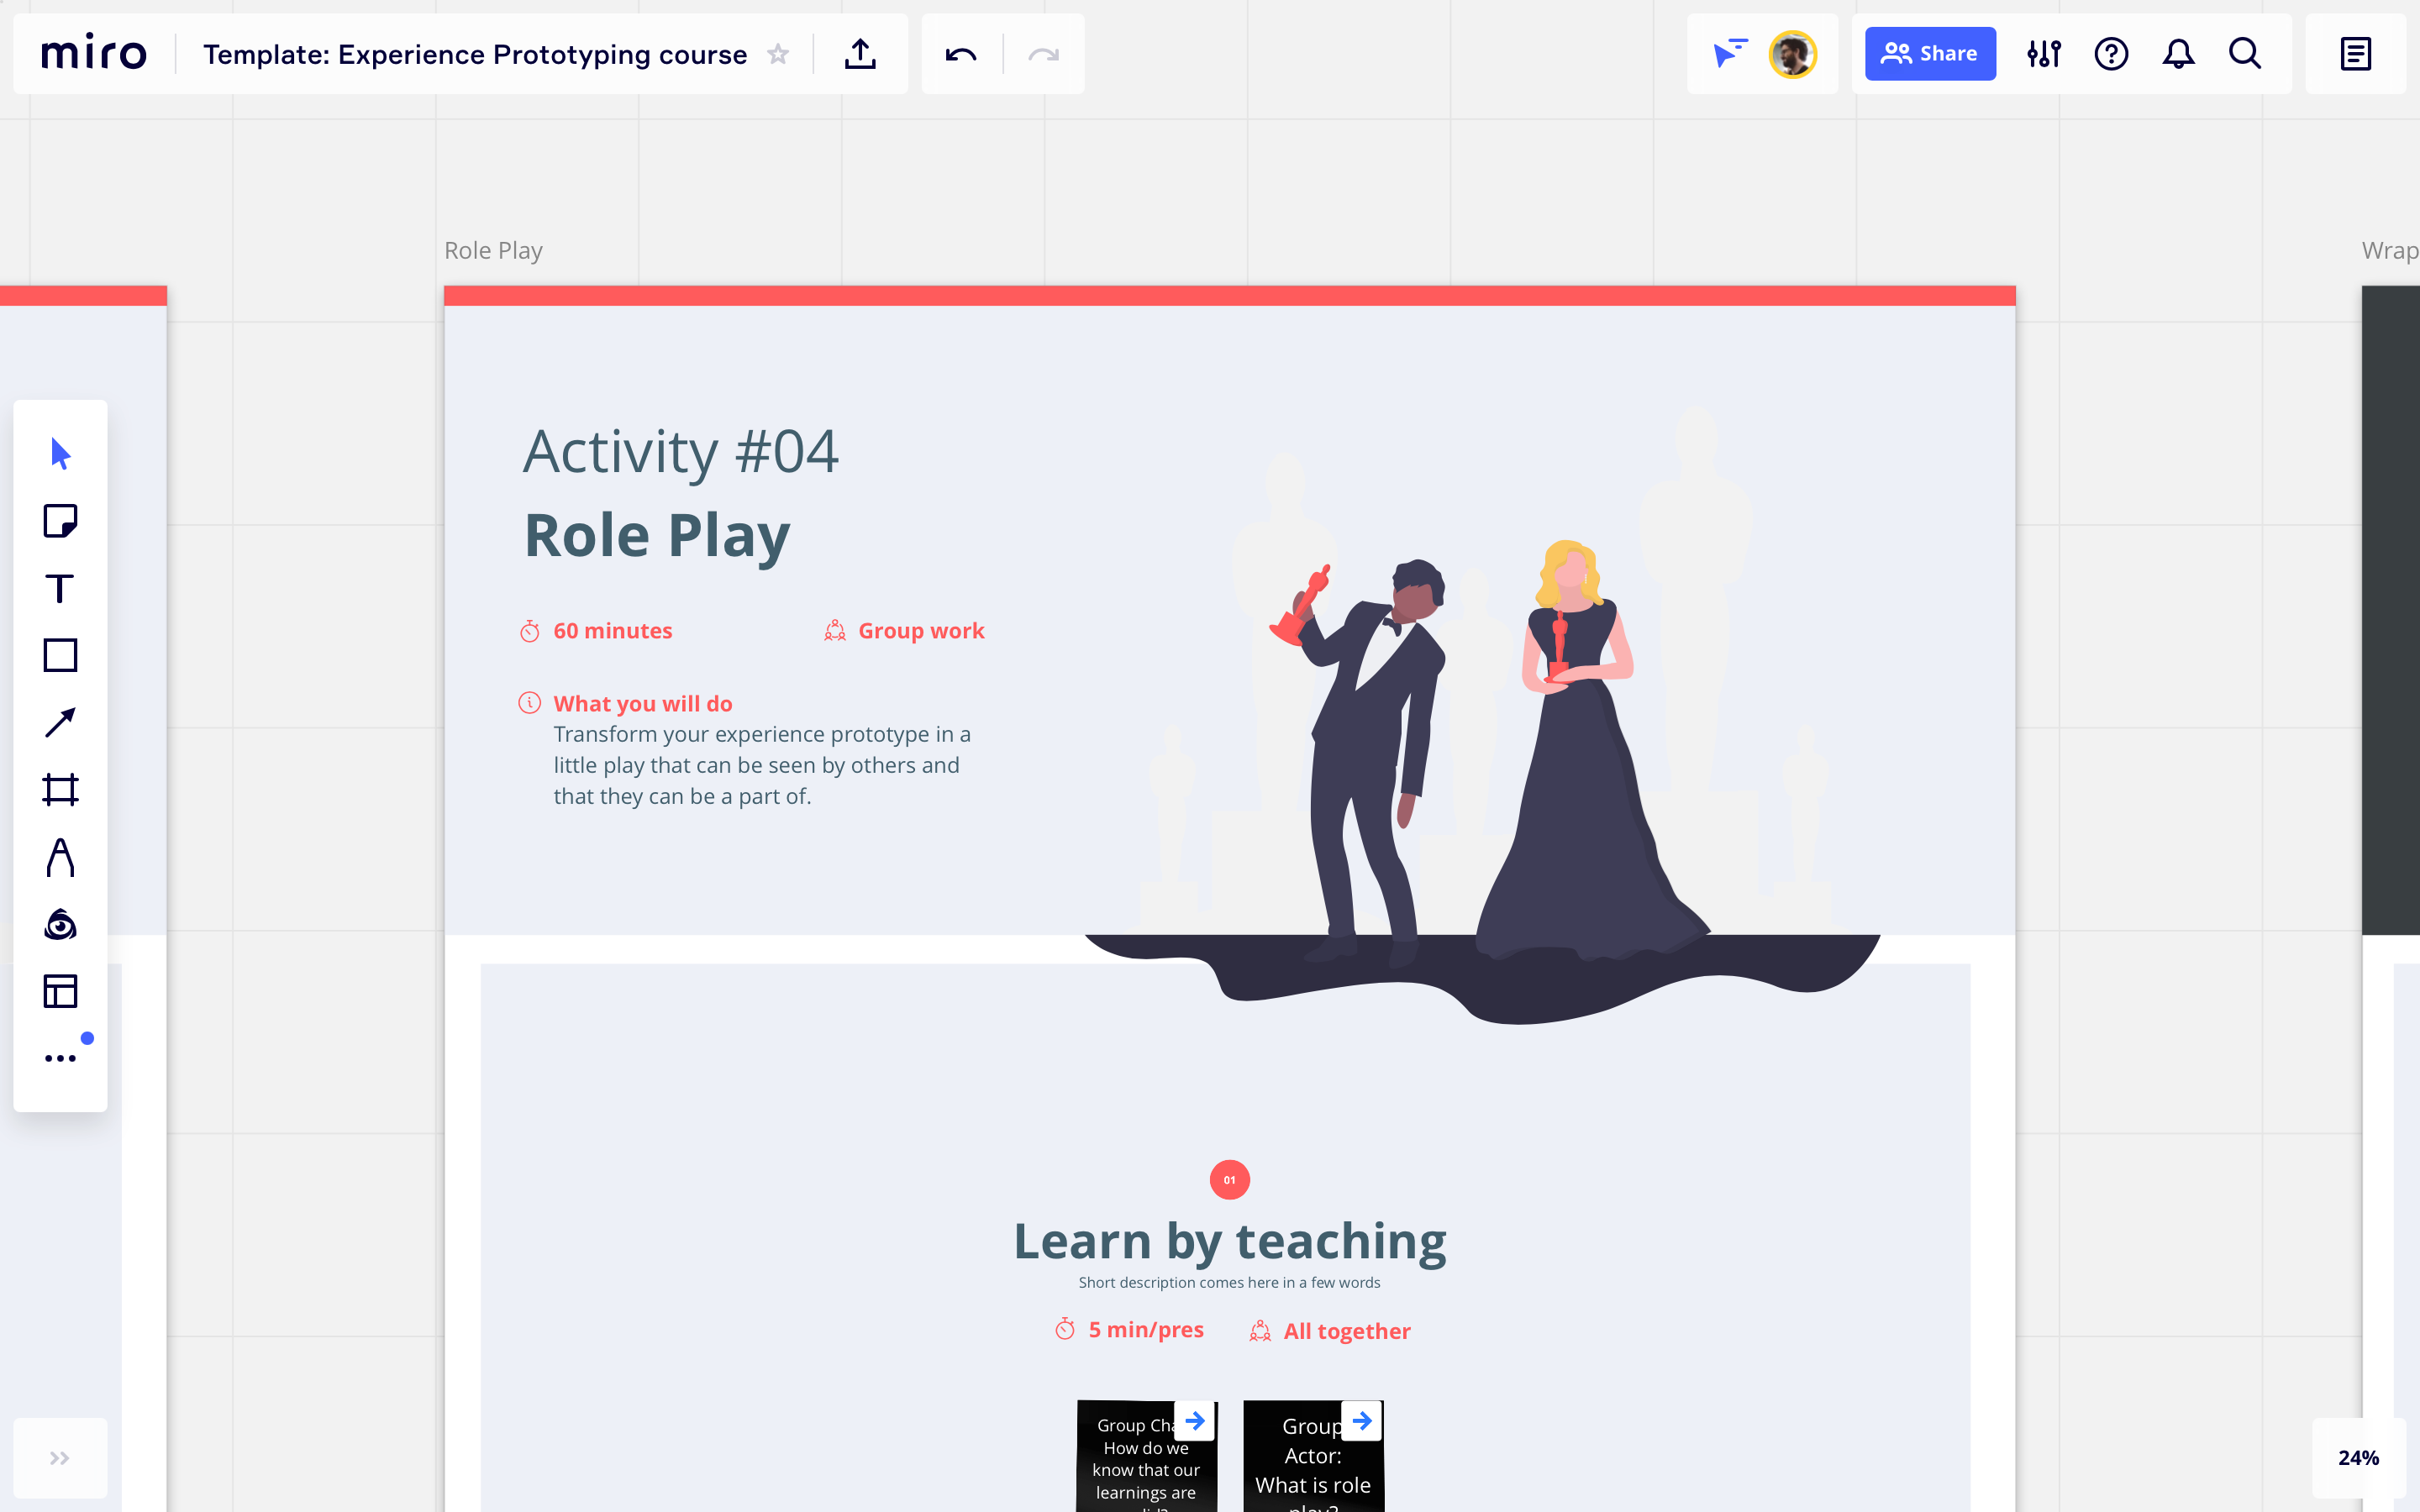Select the Text tool
The height and width of the screenshot is (1512, 2420).
60,589
